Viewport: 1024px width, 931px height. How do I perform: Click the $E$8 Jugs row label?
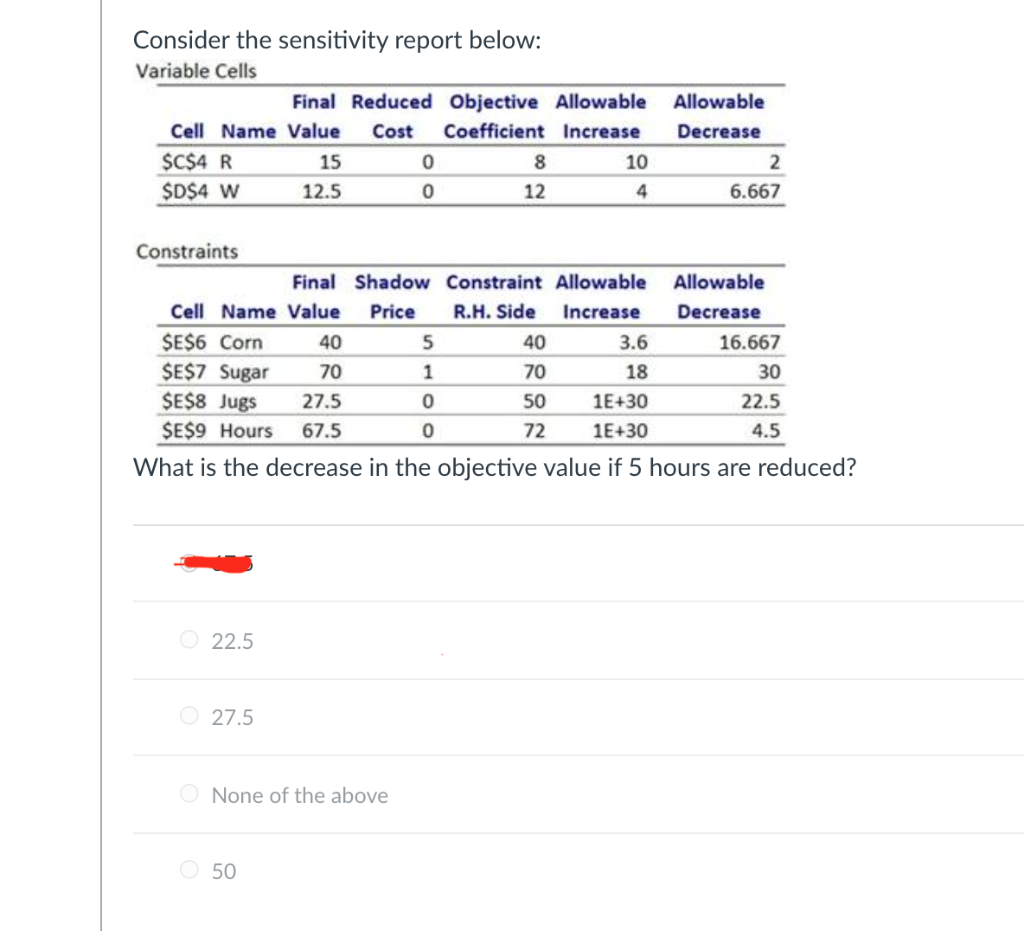click(x=214, y=401)
